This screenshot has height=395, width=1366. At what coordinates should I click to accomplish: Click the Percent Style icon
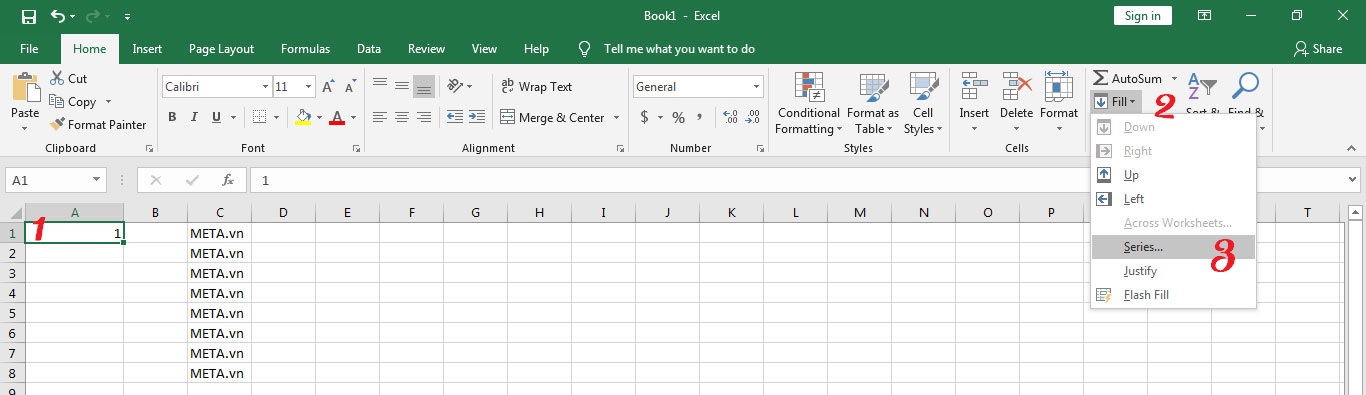[x=678, y=118]
